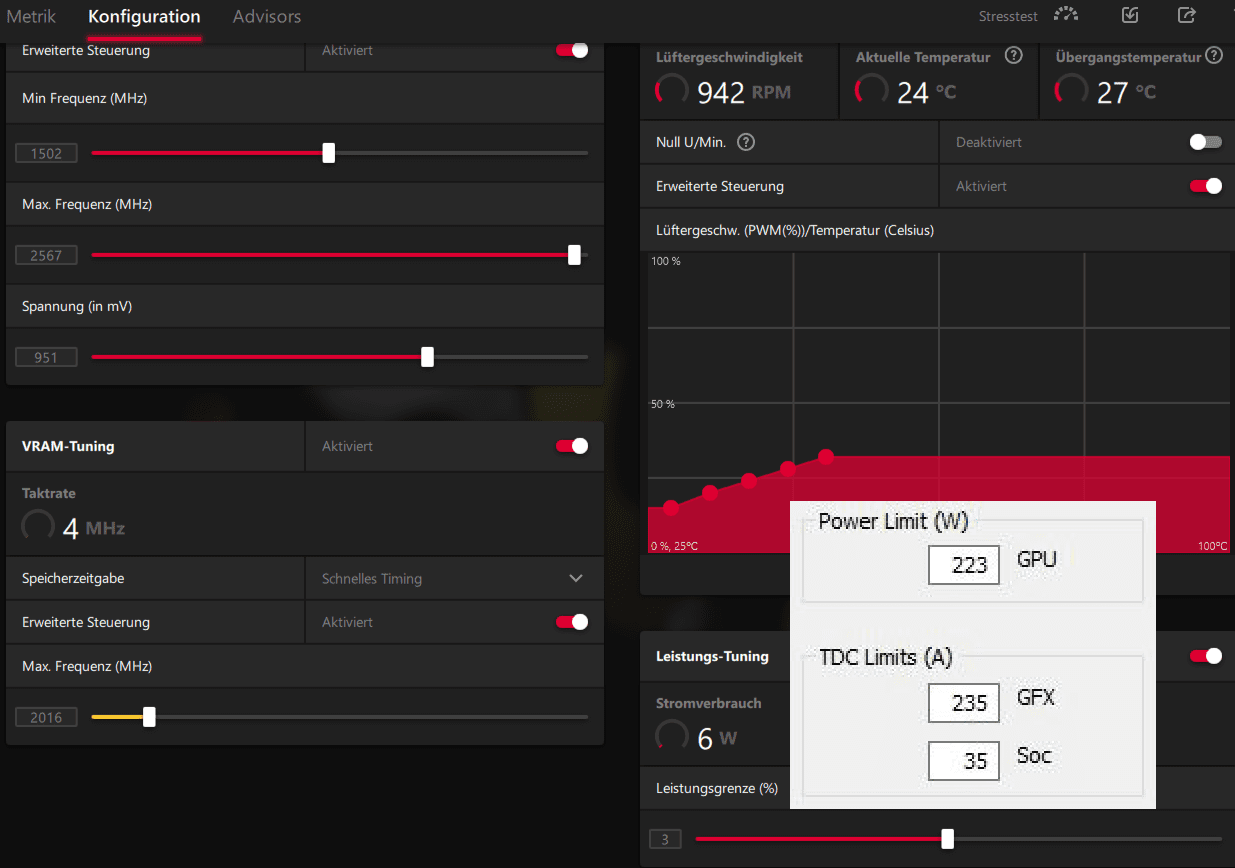Viewport: 1235px width, 868px height.
Task: Click the TDC Soc field 35
Action: tap(964, 761)
